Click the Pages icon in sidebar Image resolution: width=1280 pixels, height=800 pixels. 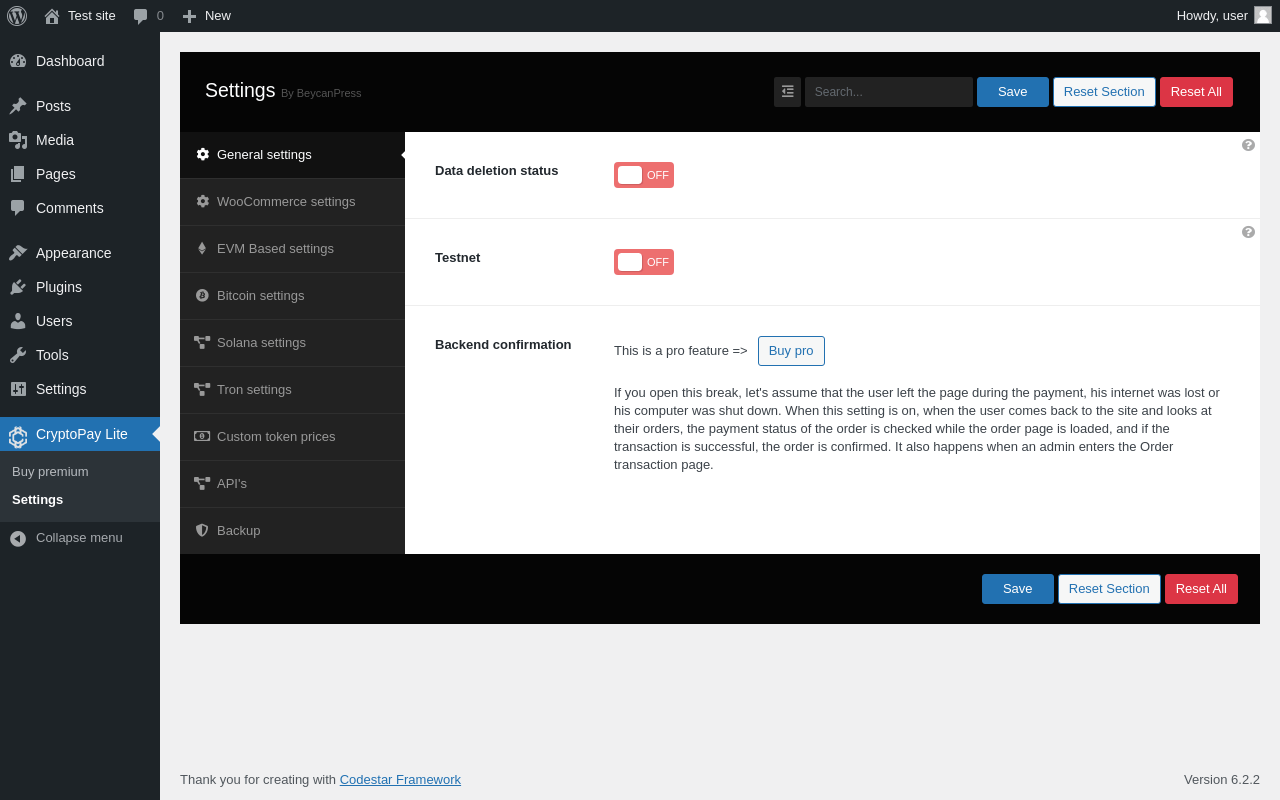pyautogui.click(x=18, y=174)
